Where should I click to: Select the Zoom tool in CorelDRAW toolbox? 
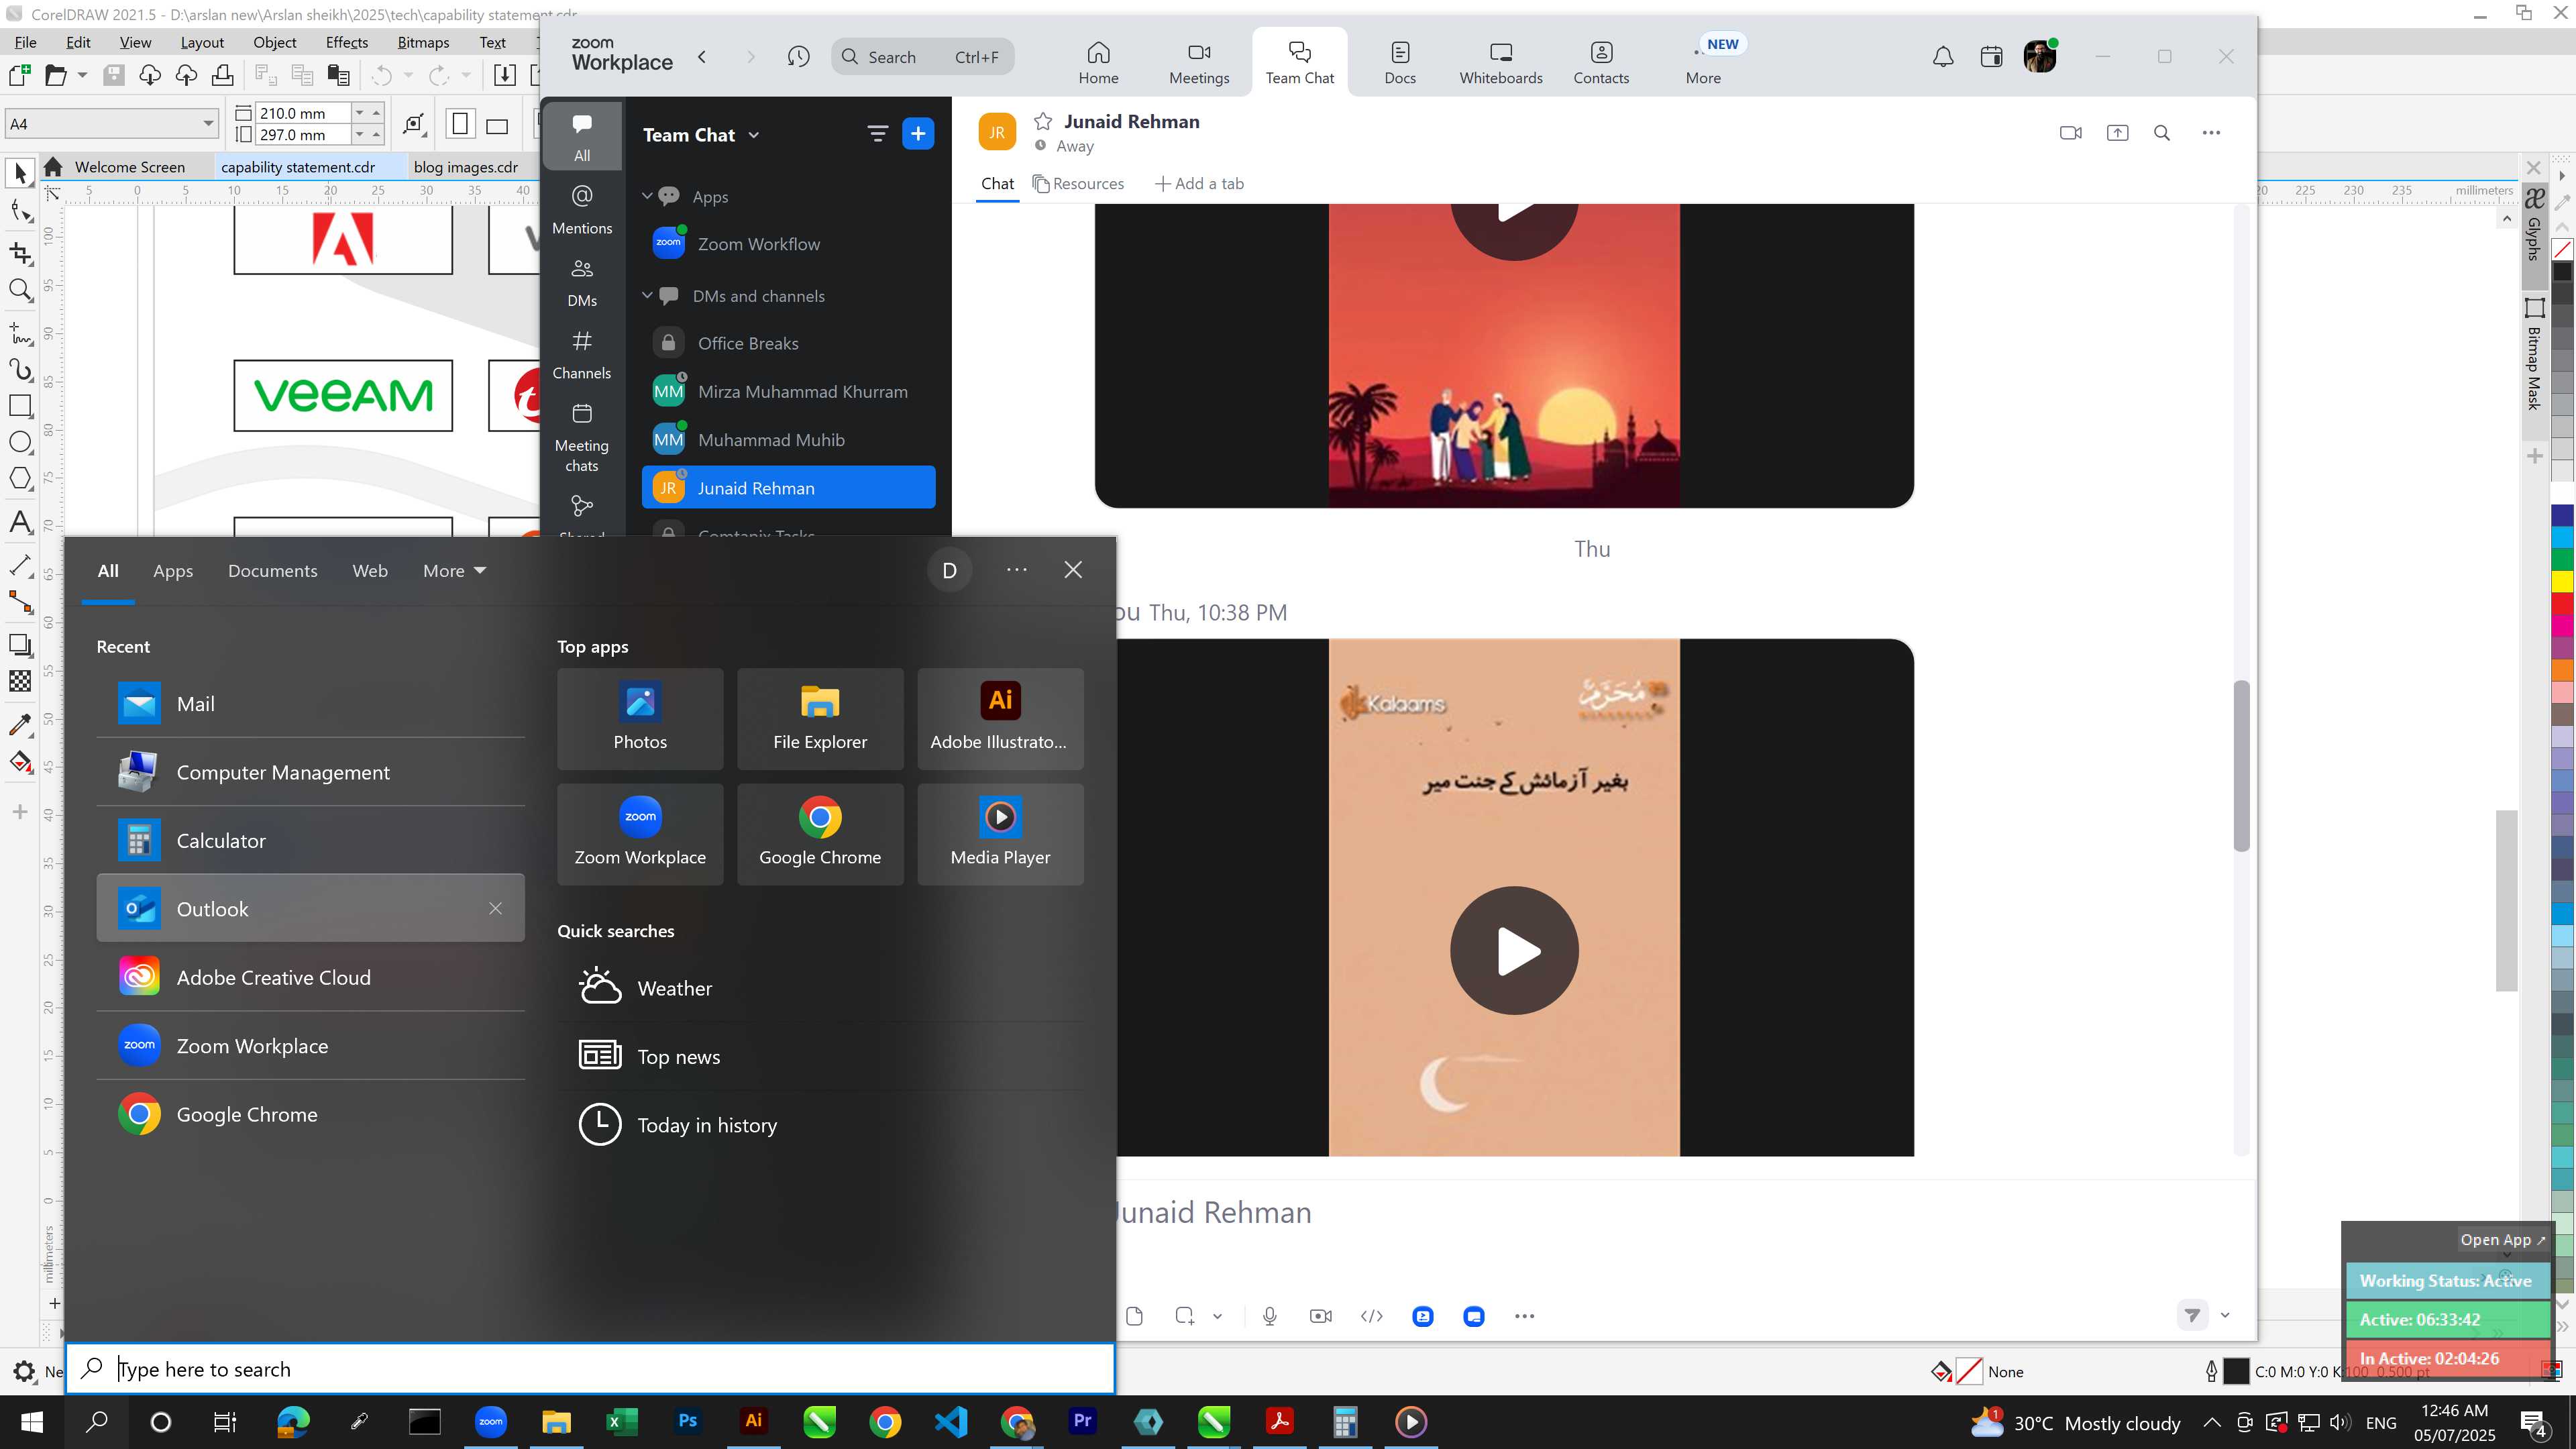[20, 290]
